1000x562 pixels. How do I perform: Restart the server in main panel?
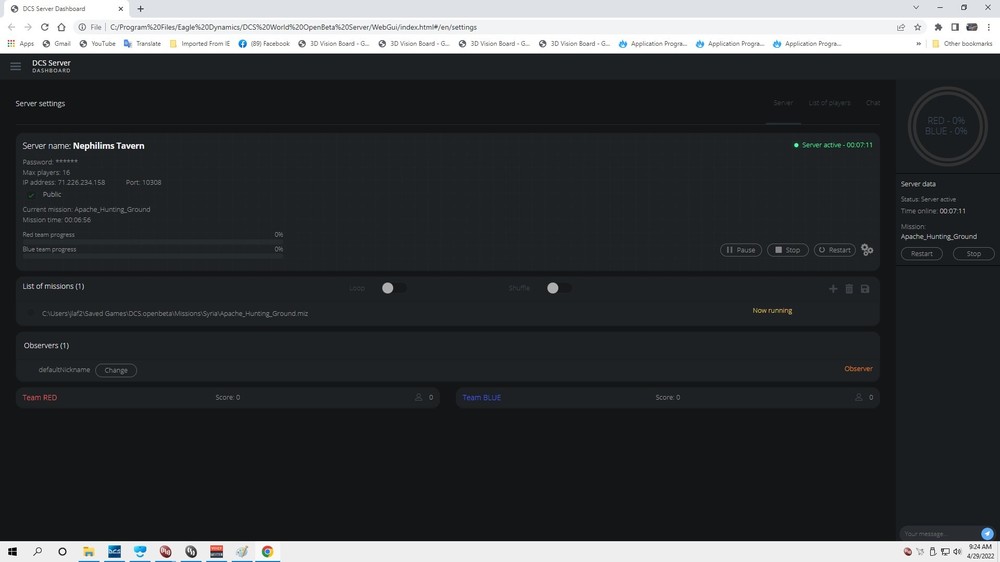[834, 250]
